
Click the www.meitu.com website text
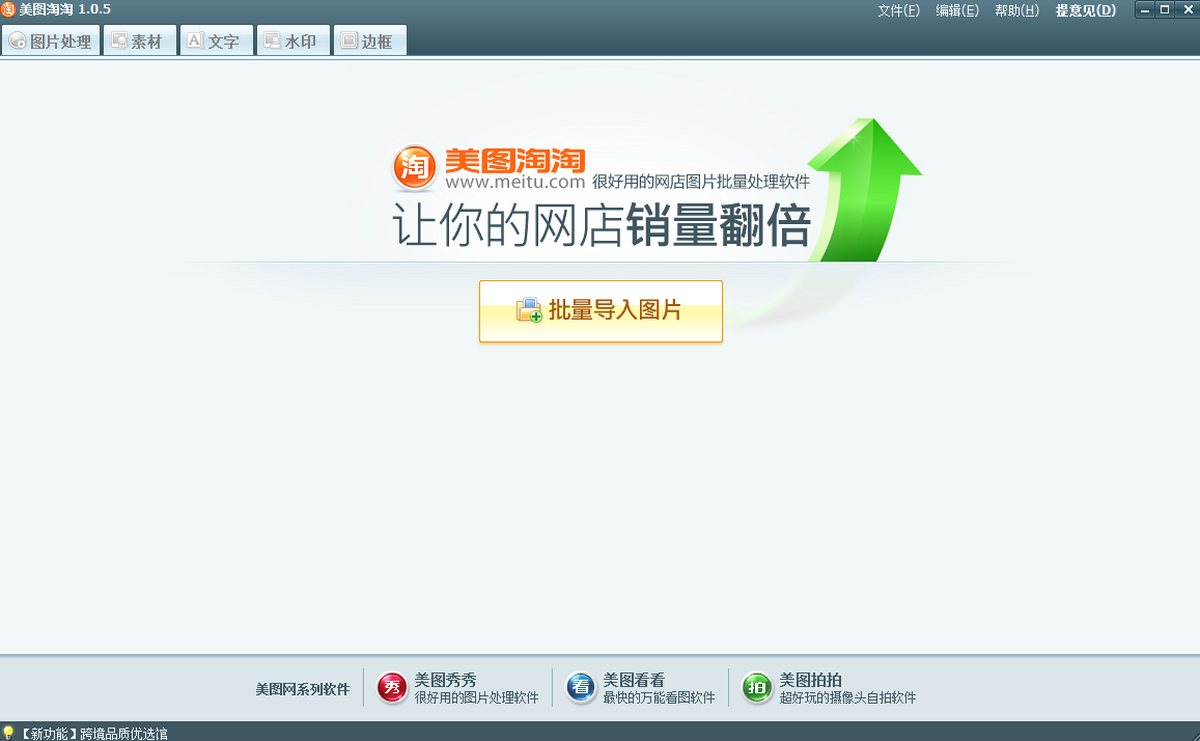[514, 182]
